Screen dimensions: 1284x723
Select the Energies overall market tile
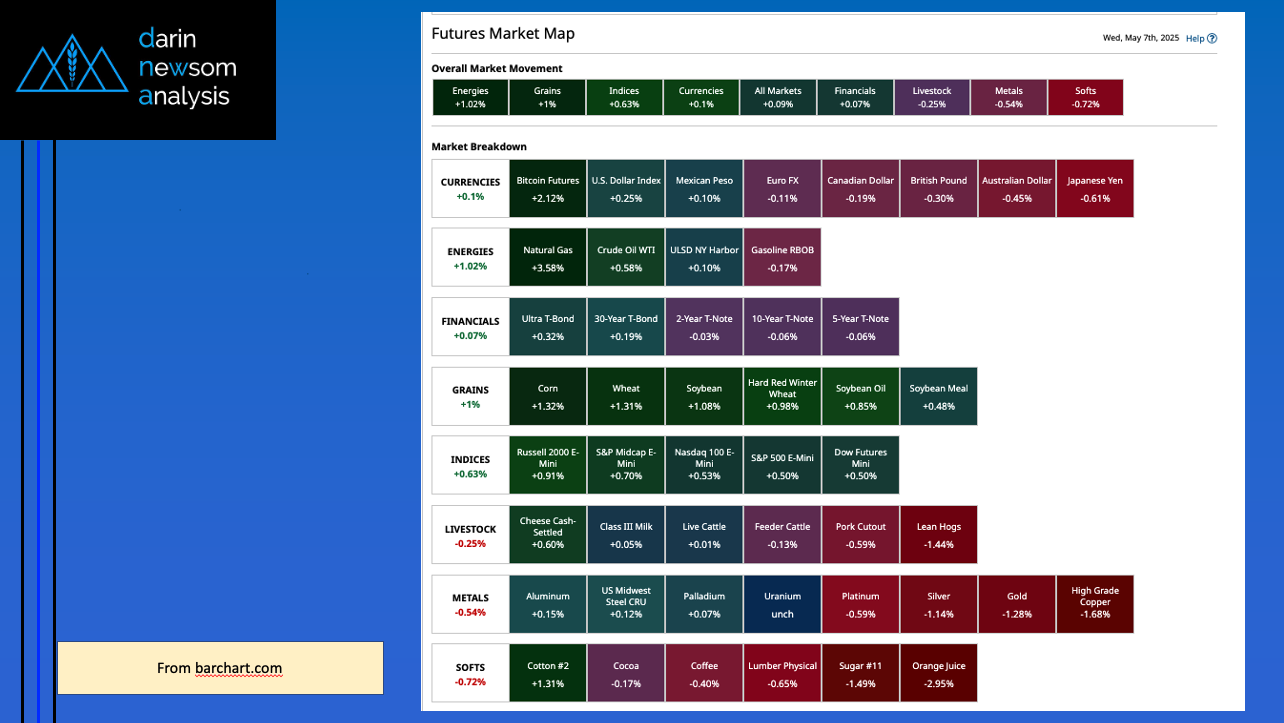[470, 97]
